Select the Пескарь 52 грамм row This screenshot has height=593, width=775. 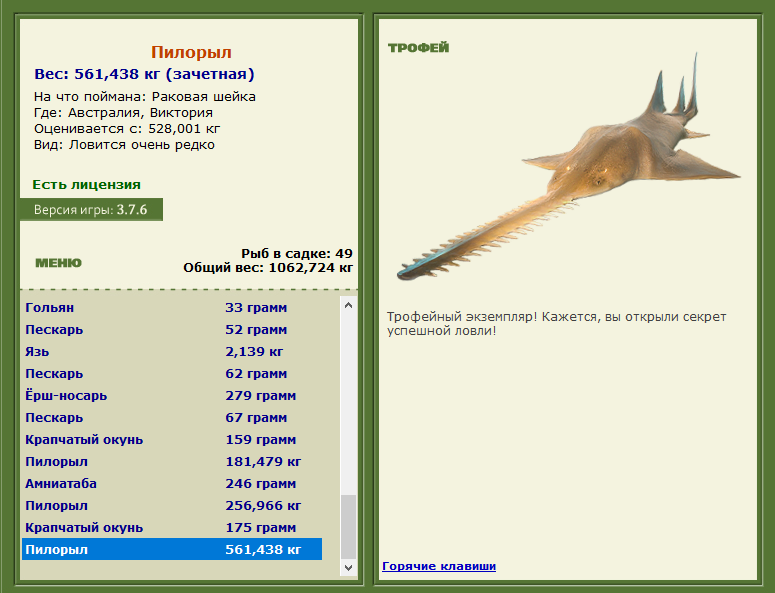tap(172, 330)
